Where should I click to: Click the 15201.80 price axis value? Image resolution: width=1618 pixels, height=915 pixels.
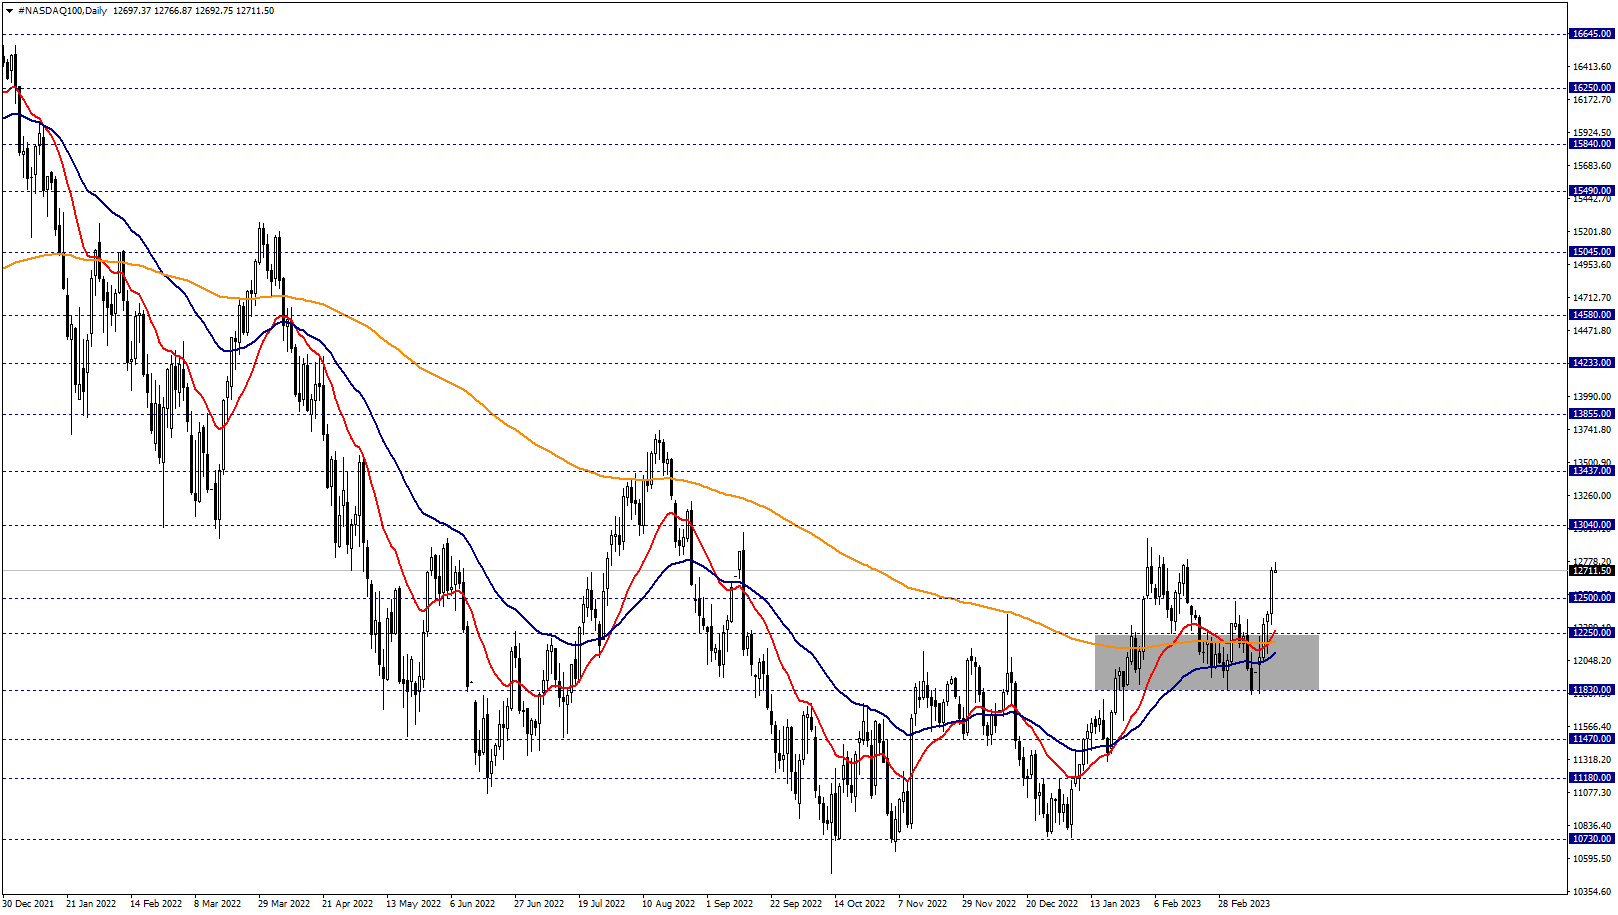point(1592,232)
